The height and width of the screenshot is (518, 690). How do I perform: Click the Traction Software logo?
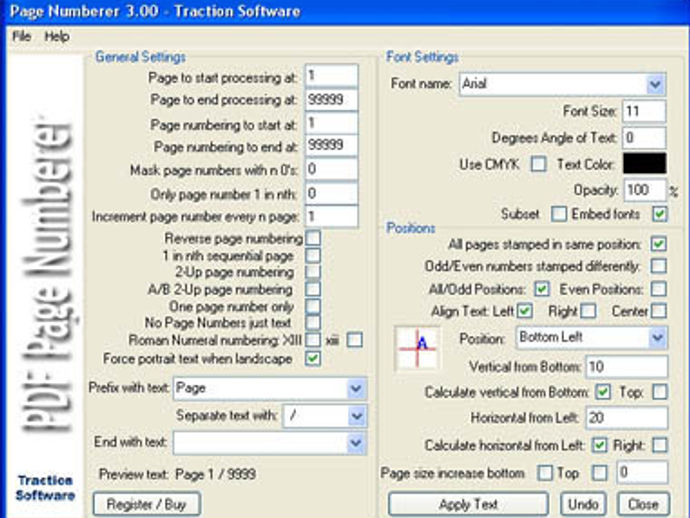click(x=45, y=488)
